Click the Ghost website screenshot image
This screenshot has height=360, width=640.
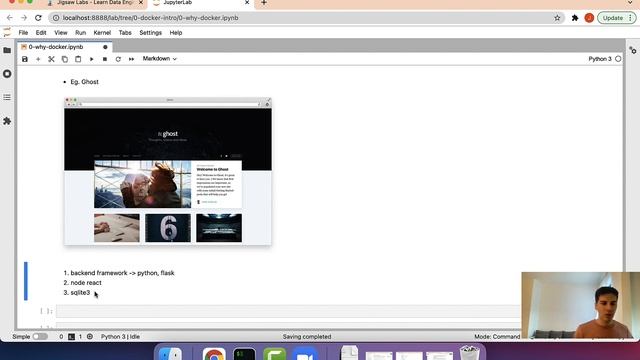168,171
